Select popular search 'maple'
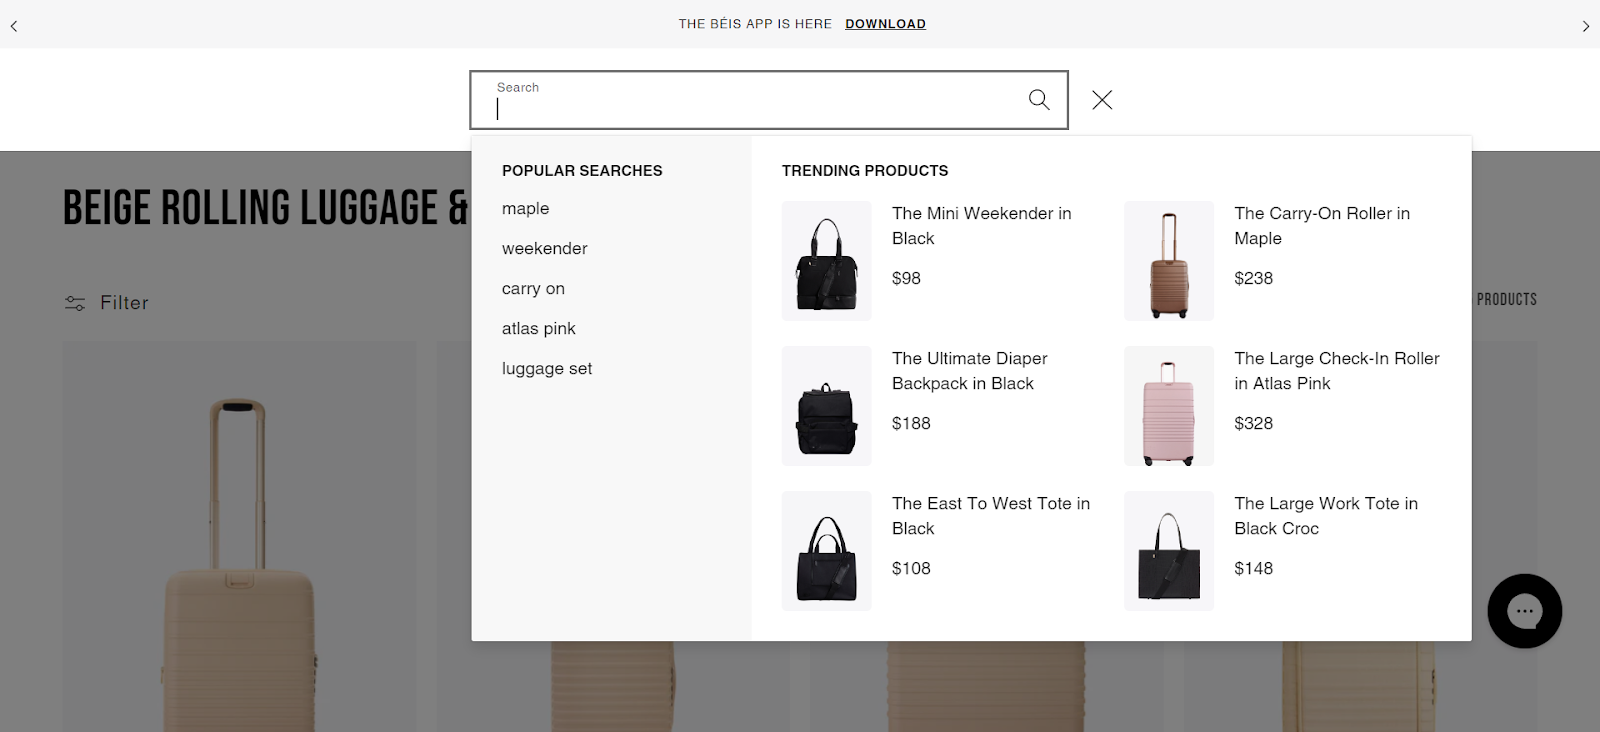1600x732 pixels. pyautogui.click(x=526, y=208)
